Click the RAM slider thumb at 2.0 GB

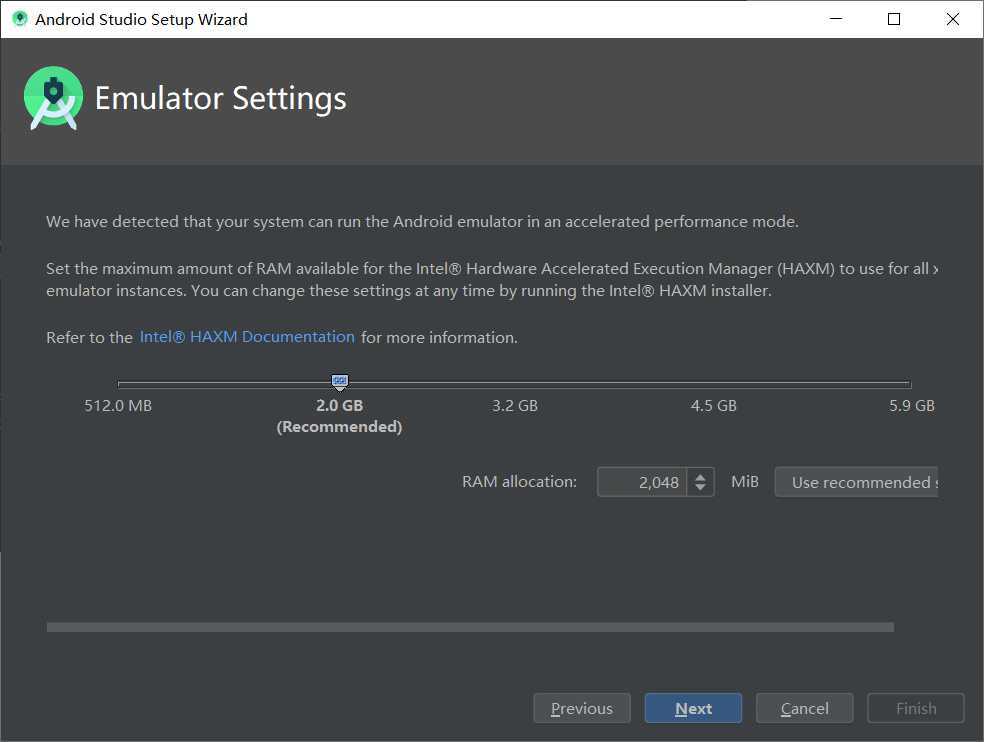click(x=340, y=381)
